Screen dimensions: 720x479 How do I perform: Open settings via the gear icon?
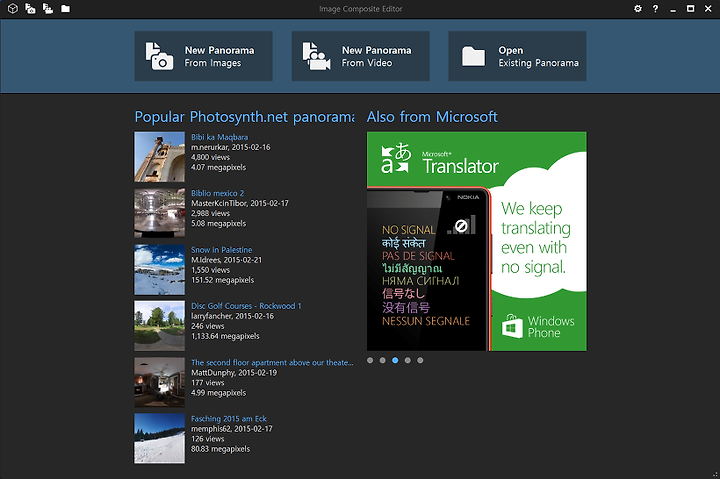[638, 8]
